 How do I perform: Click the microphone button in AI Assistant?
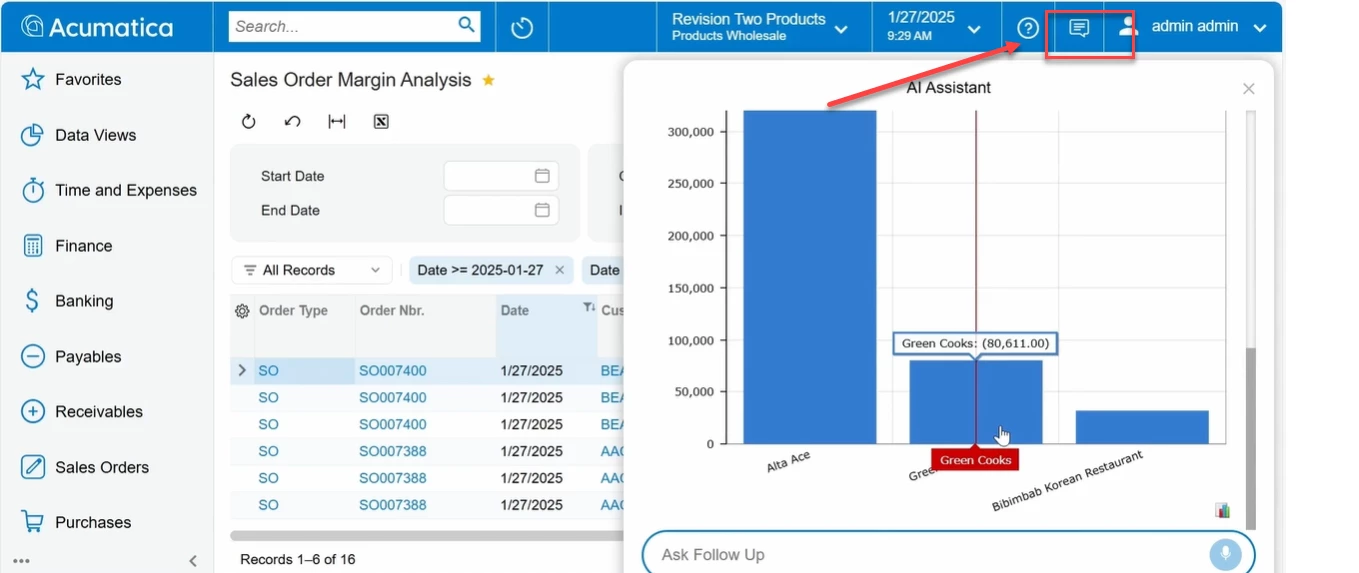coord(1225,554)
